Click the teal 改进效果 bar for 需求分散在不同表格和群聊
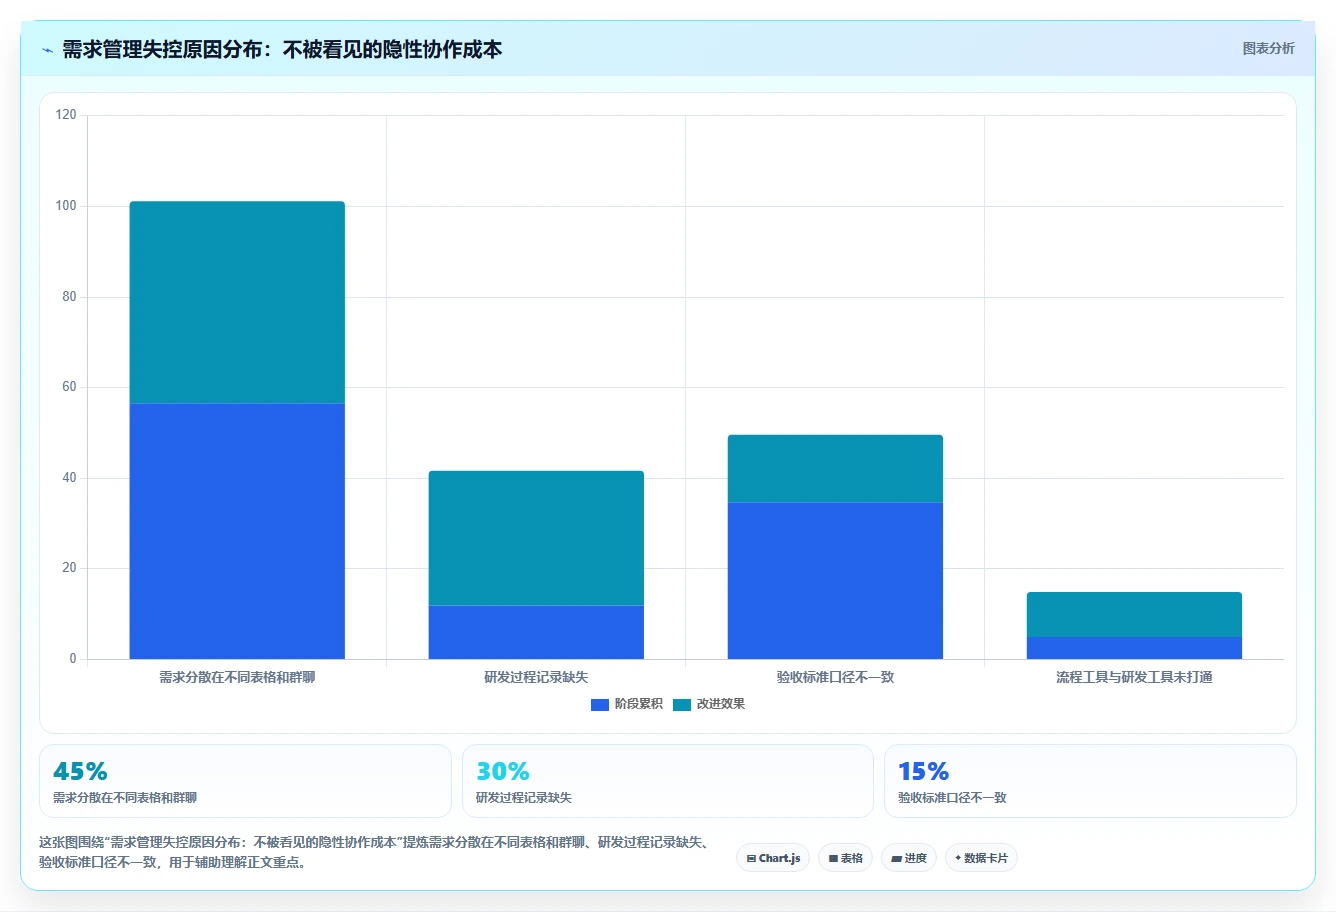The width and height of the screenshot is (1336, 912). point(237,302)
